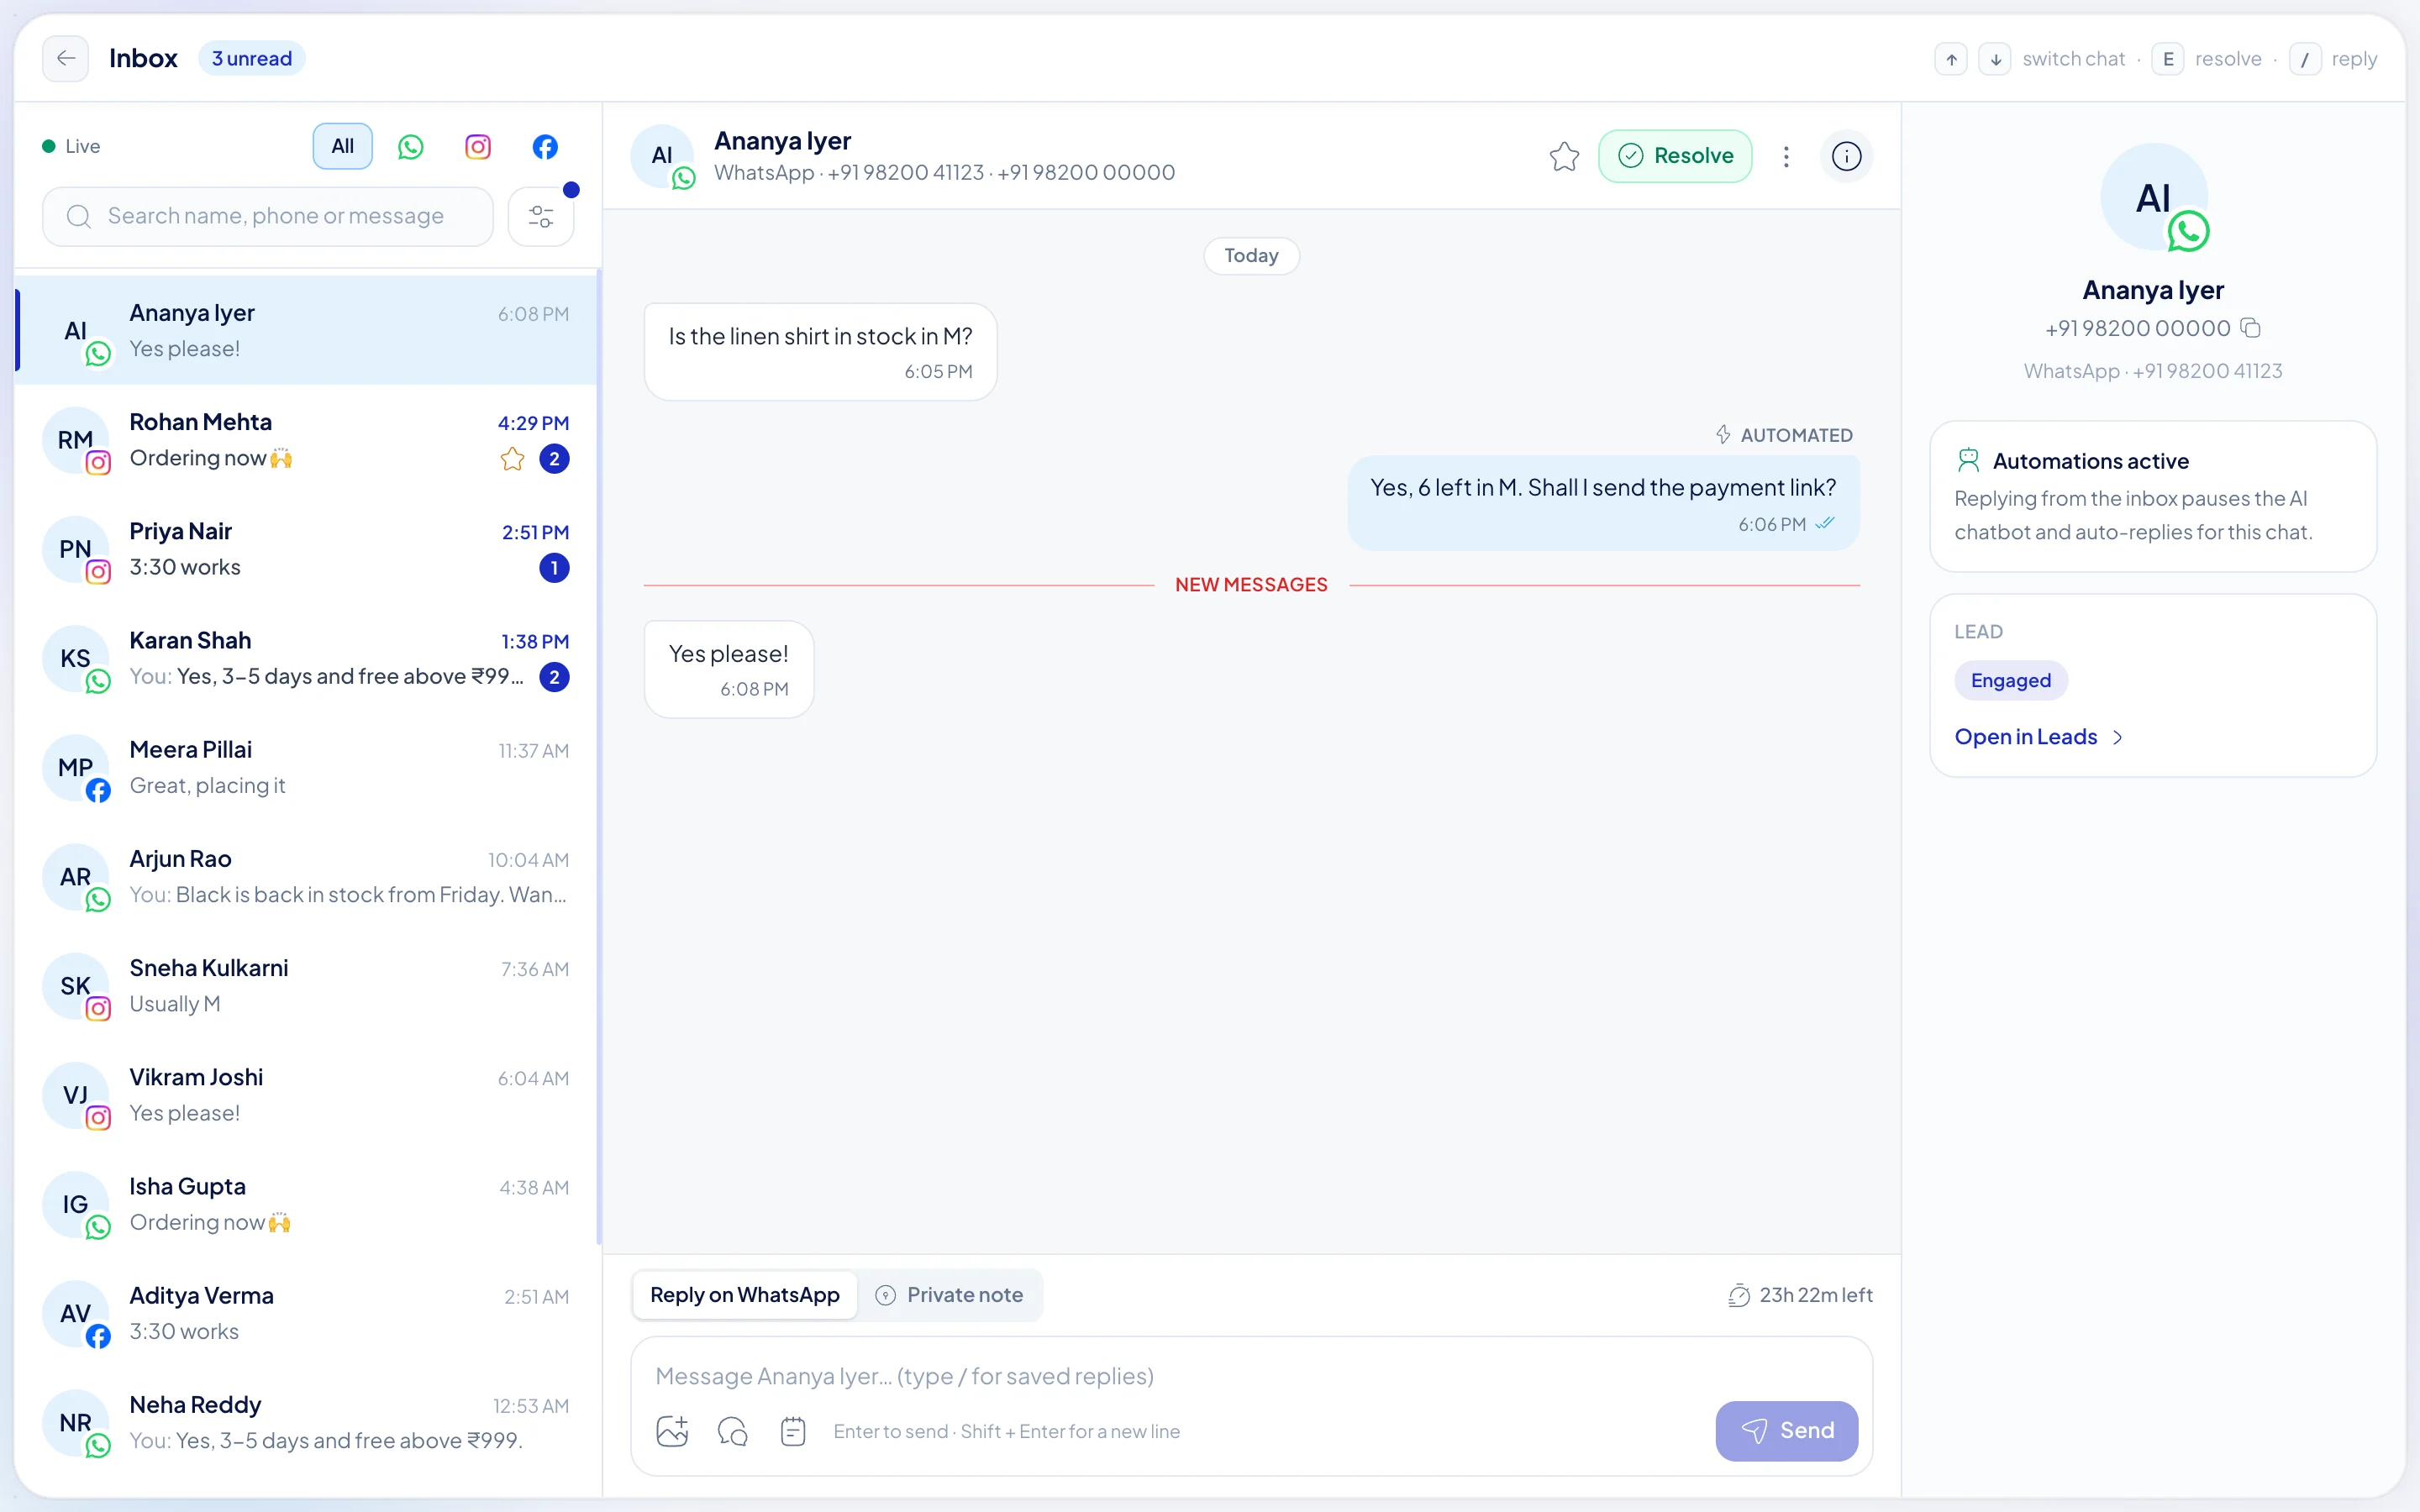Filter chats by Instagram channel icon
Screen dimensions: 2420x1512
tap(478, 147)
